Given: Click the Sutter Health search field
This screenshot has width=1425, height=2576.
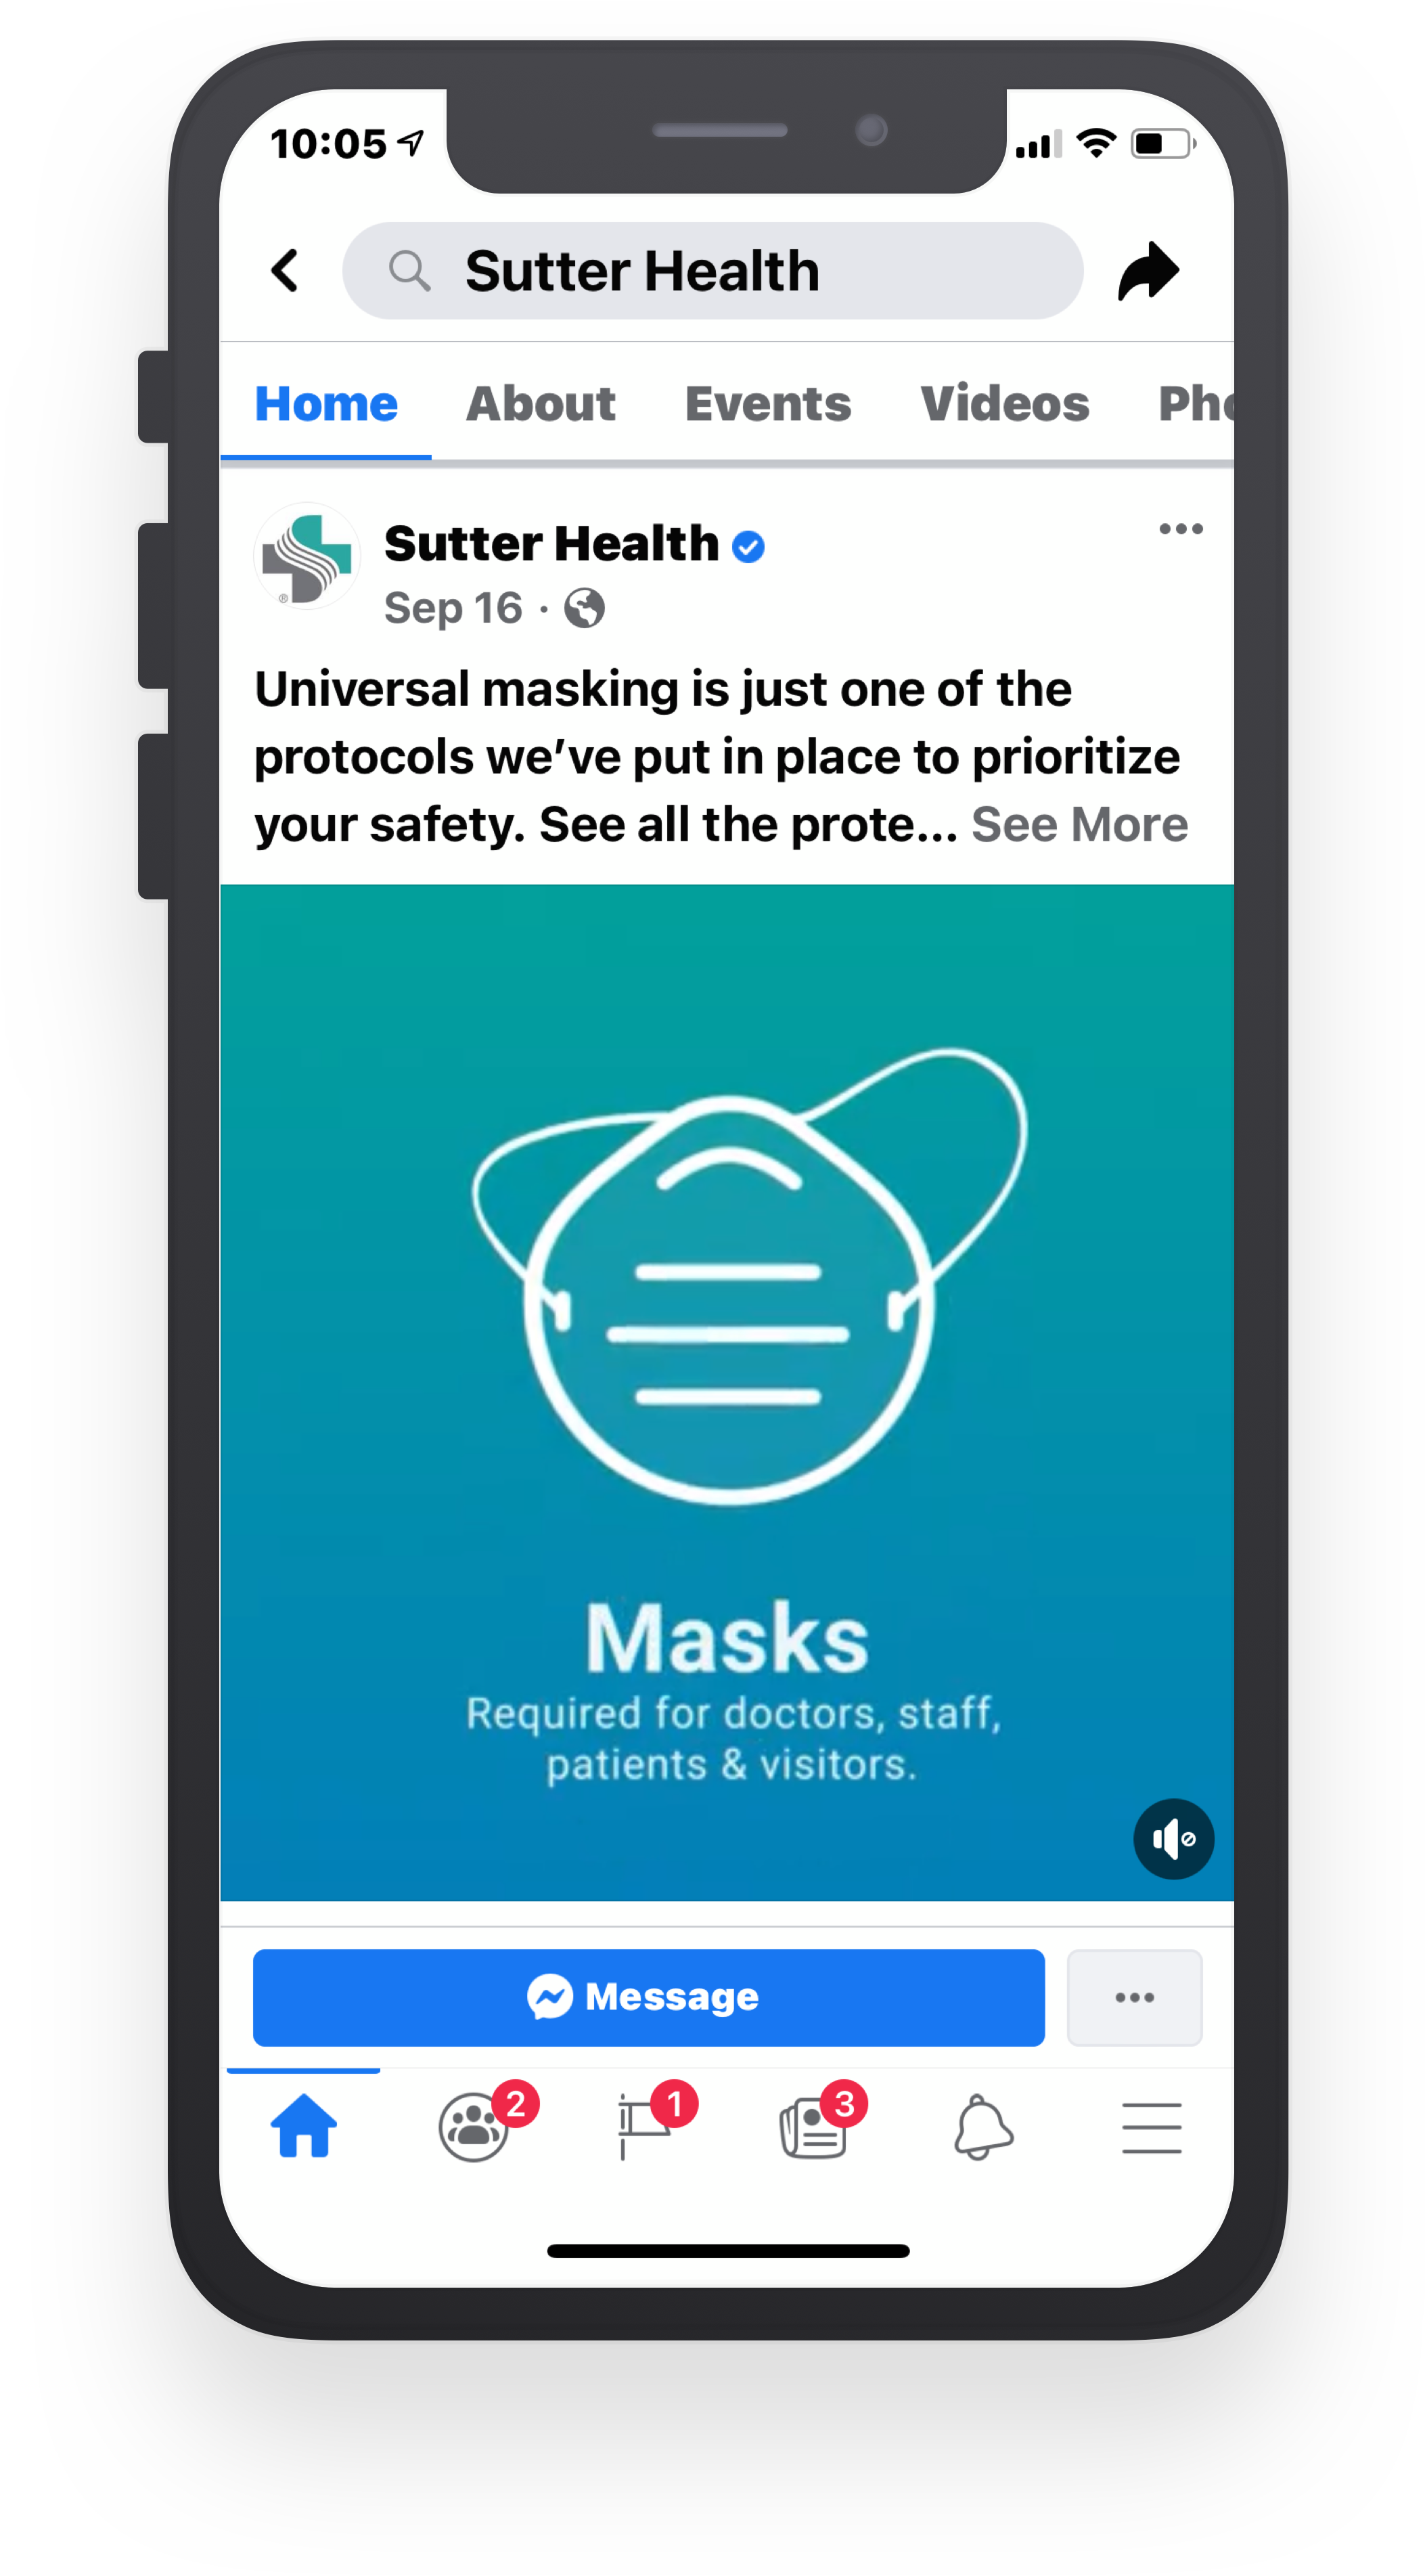Looking at the screenshot, I should pos(712,271).
